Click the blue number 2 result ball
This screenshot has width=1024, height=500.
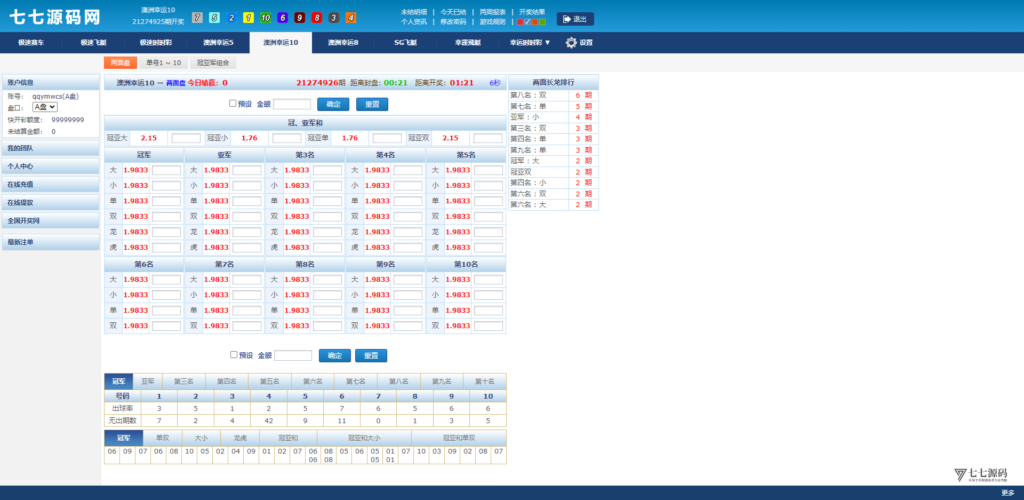231,18
